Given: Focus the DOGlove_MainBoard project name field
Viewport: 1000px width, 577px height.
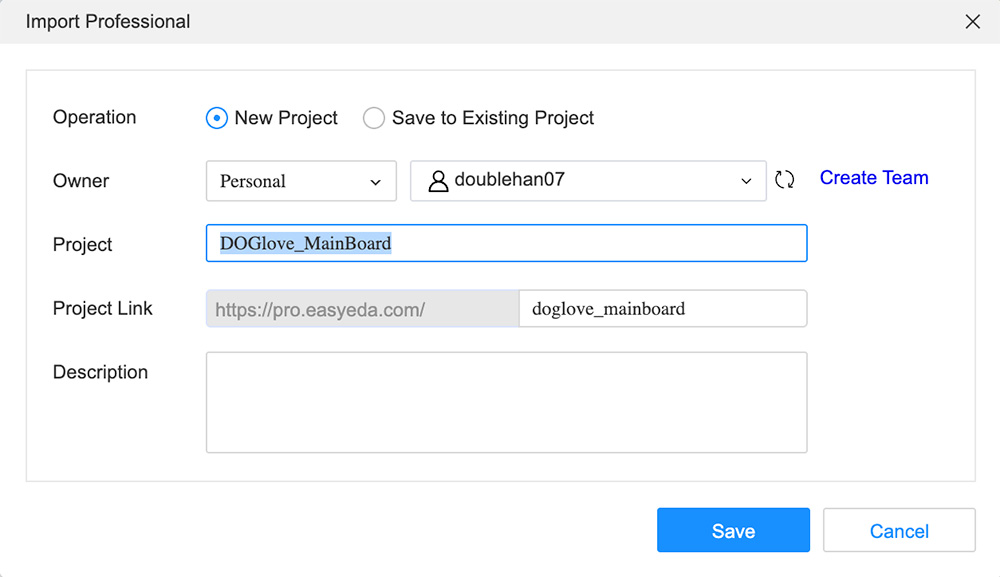Looking at the screenshot, I should pos(506,243).
